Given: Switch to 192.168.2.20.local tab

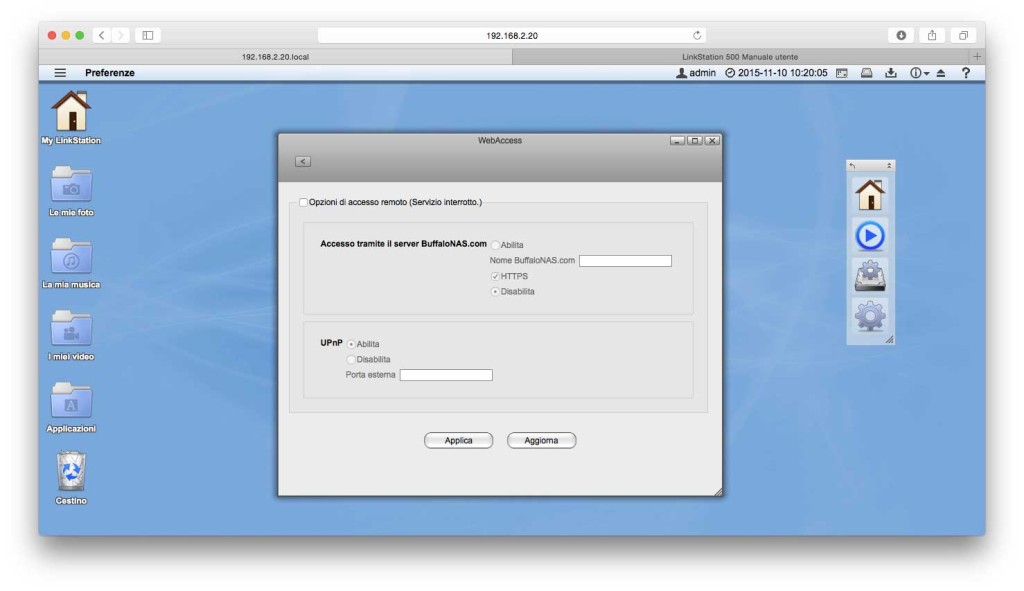Looking at the screenshot, I should 276,57.
